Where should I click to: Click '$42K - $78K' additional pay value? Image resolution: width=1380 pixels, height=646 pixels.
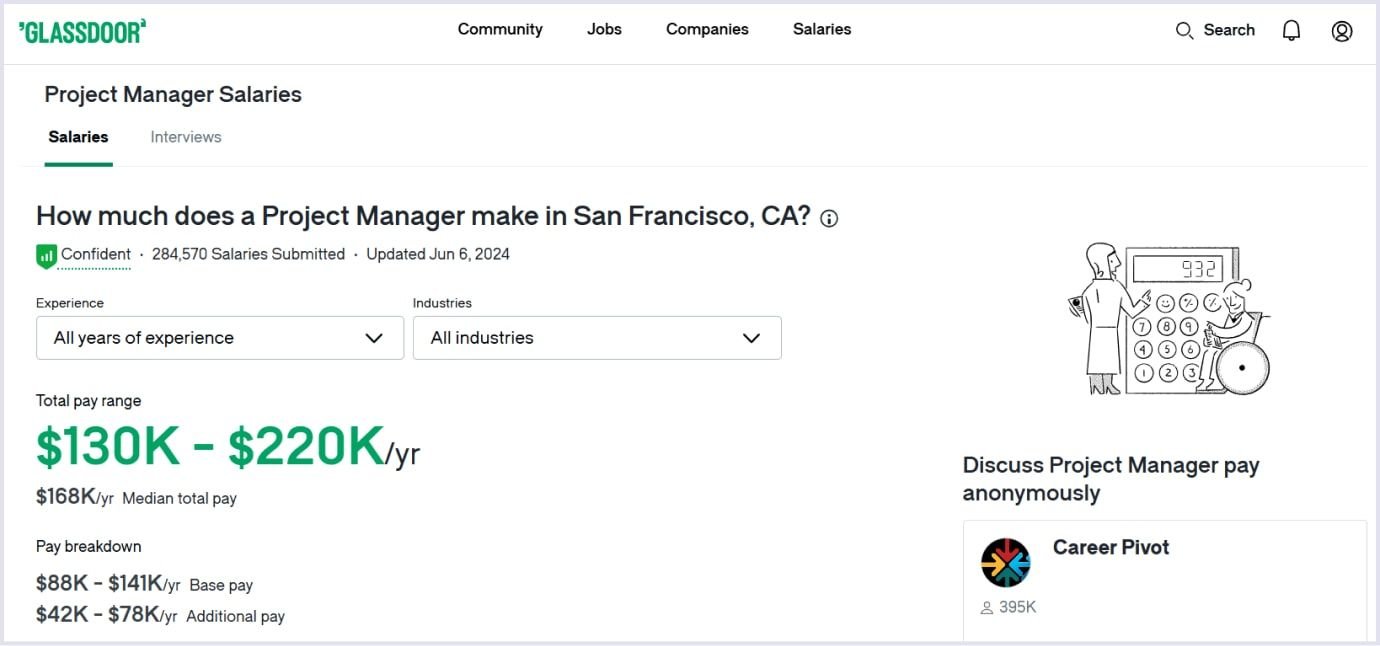98,614
